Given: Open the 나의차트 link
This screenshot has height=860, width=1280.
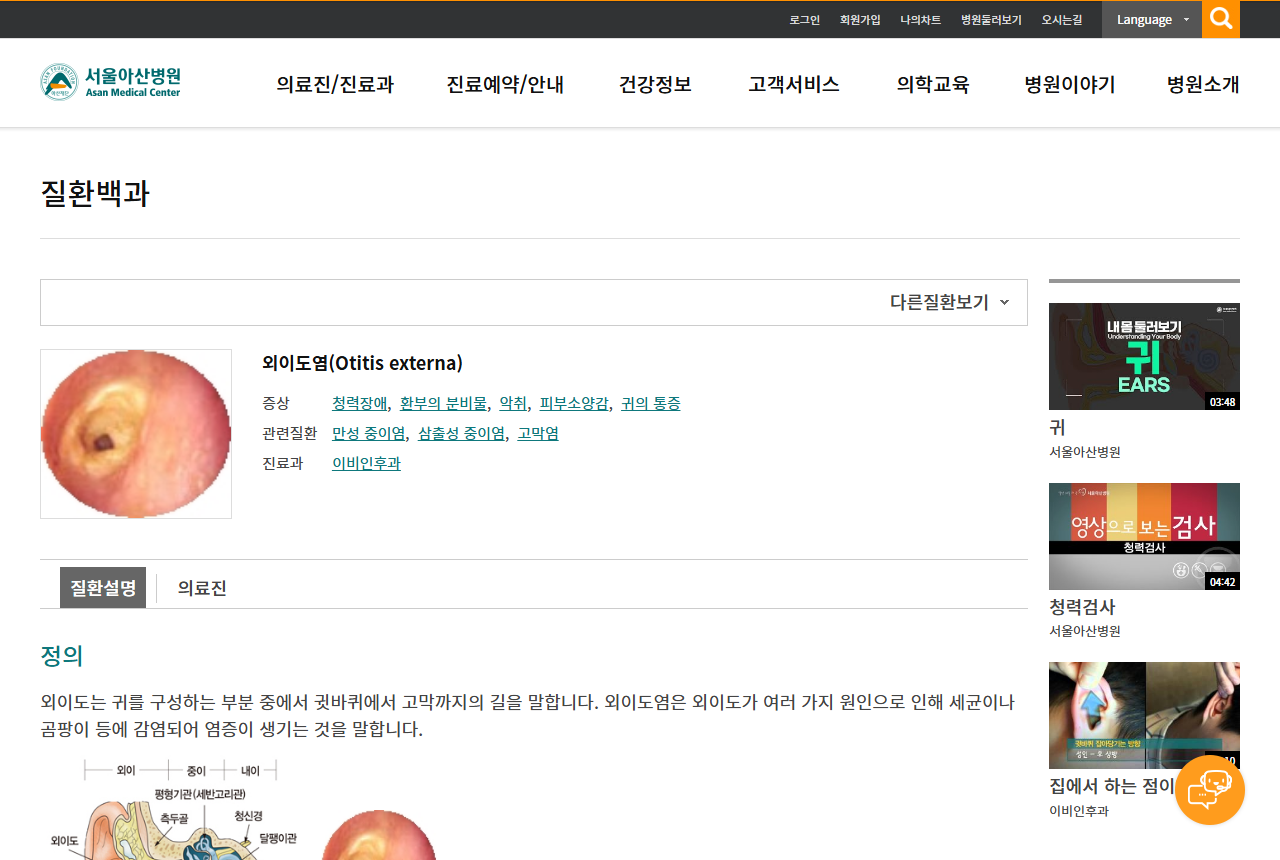Looking at the screenshot, I should [920, 20].
